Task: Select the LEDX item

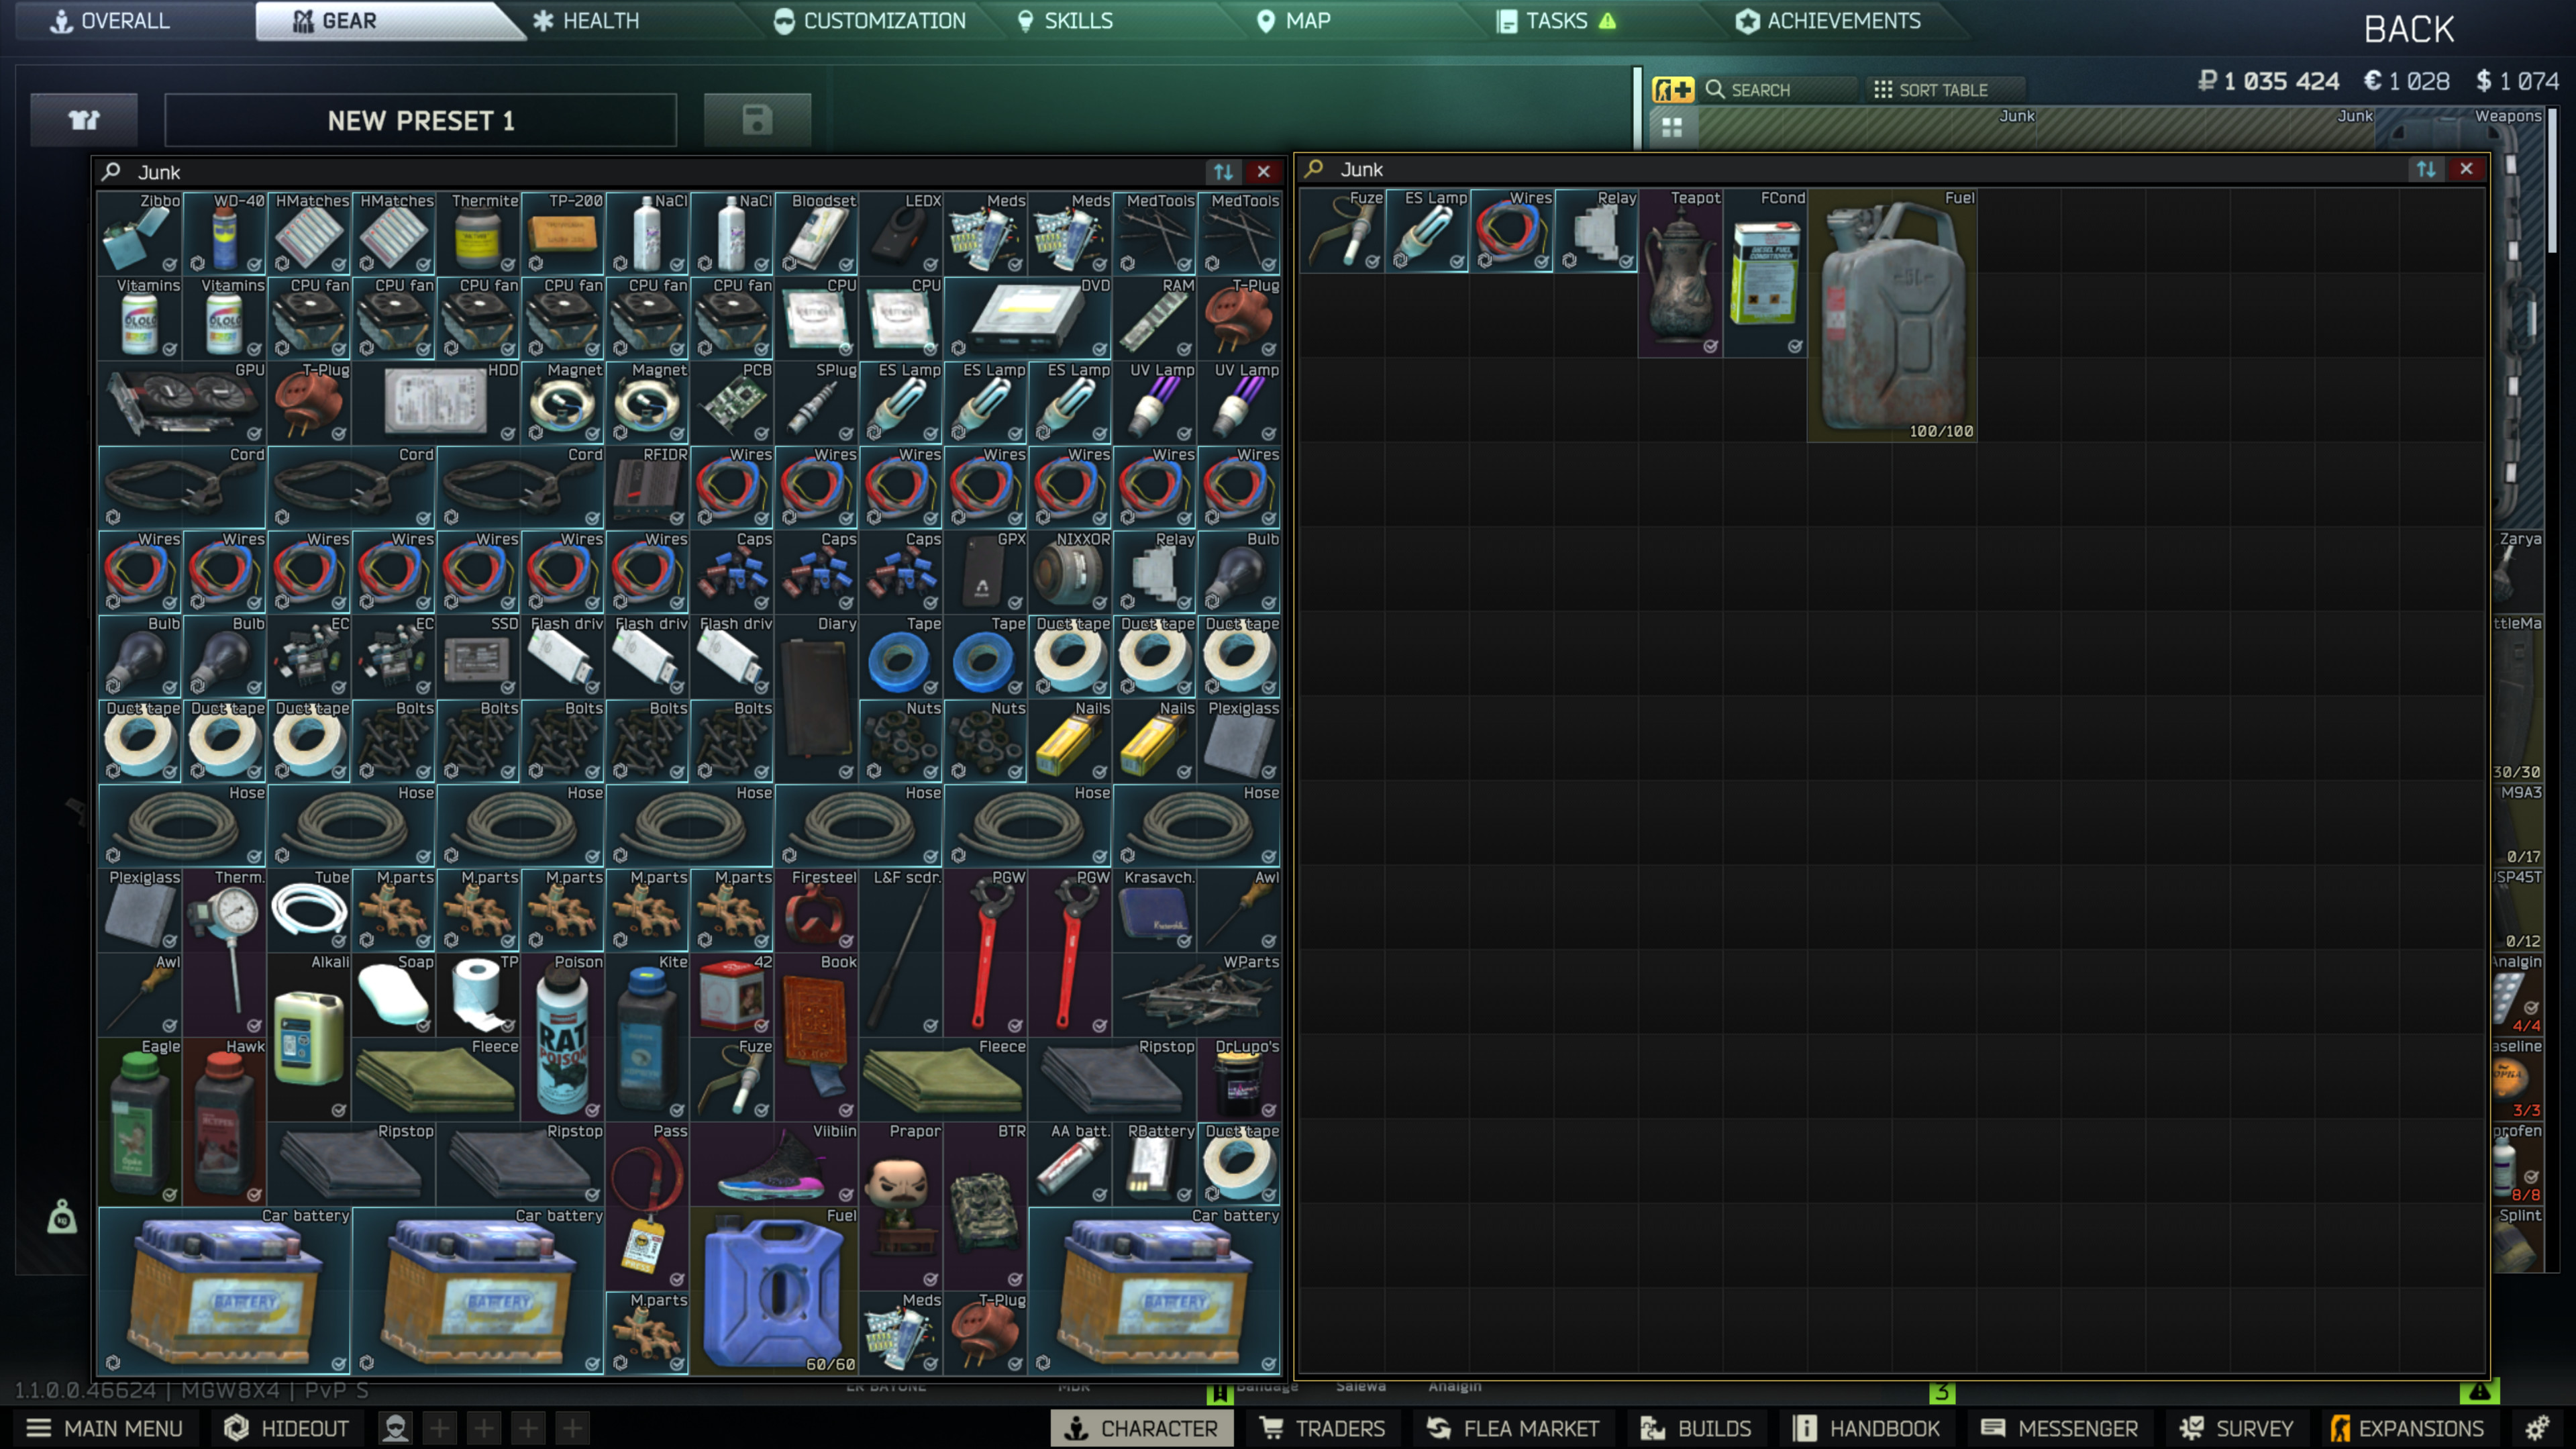Action: point(901,233)
